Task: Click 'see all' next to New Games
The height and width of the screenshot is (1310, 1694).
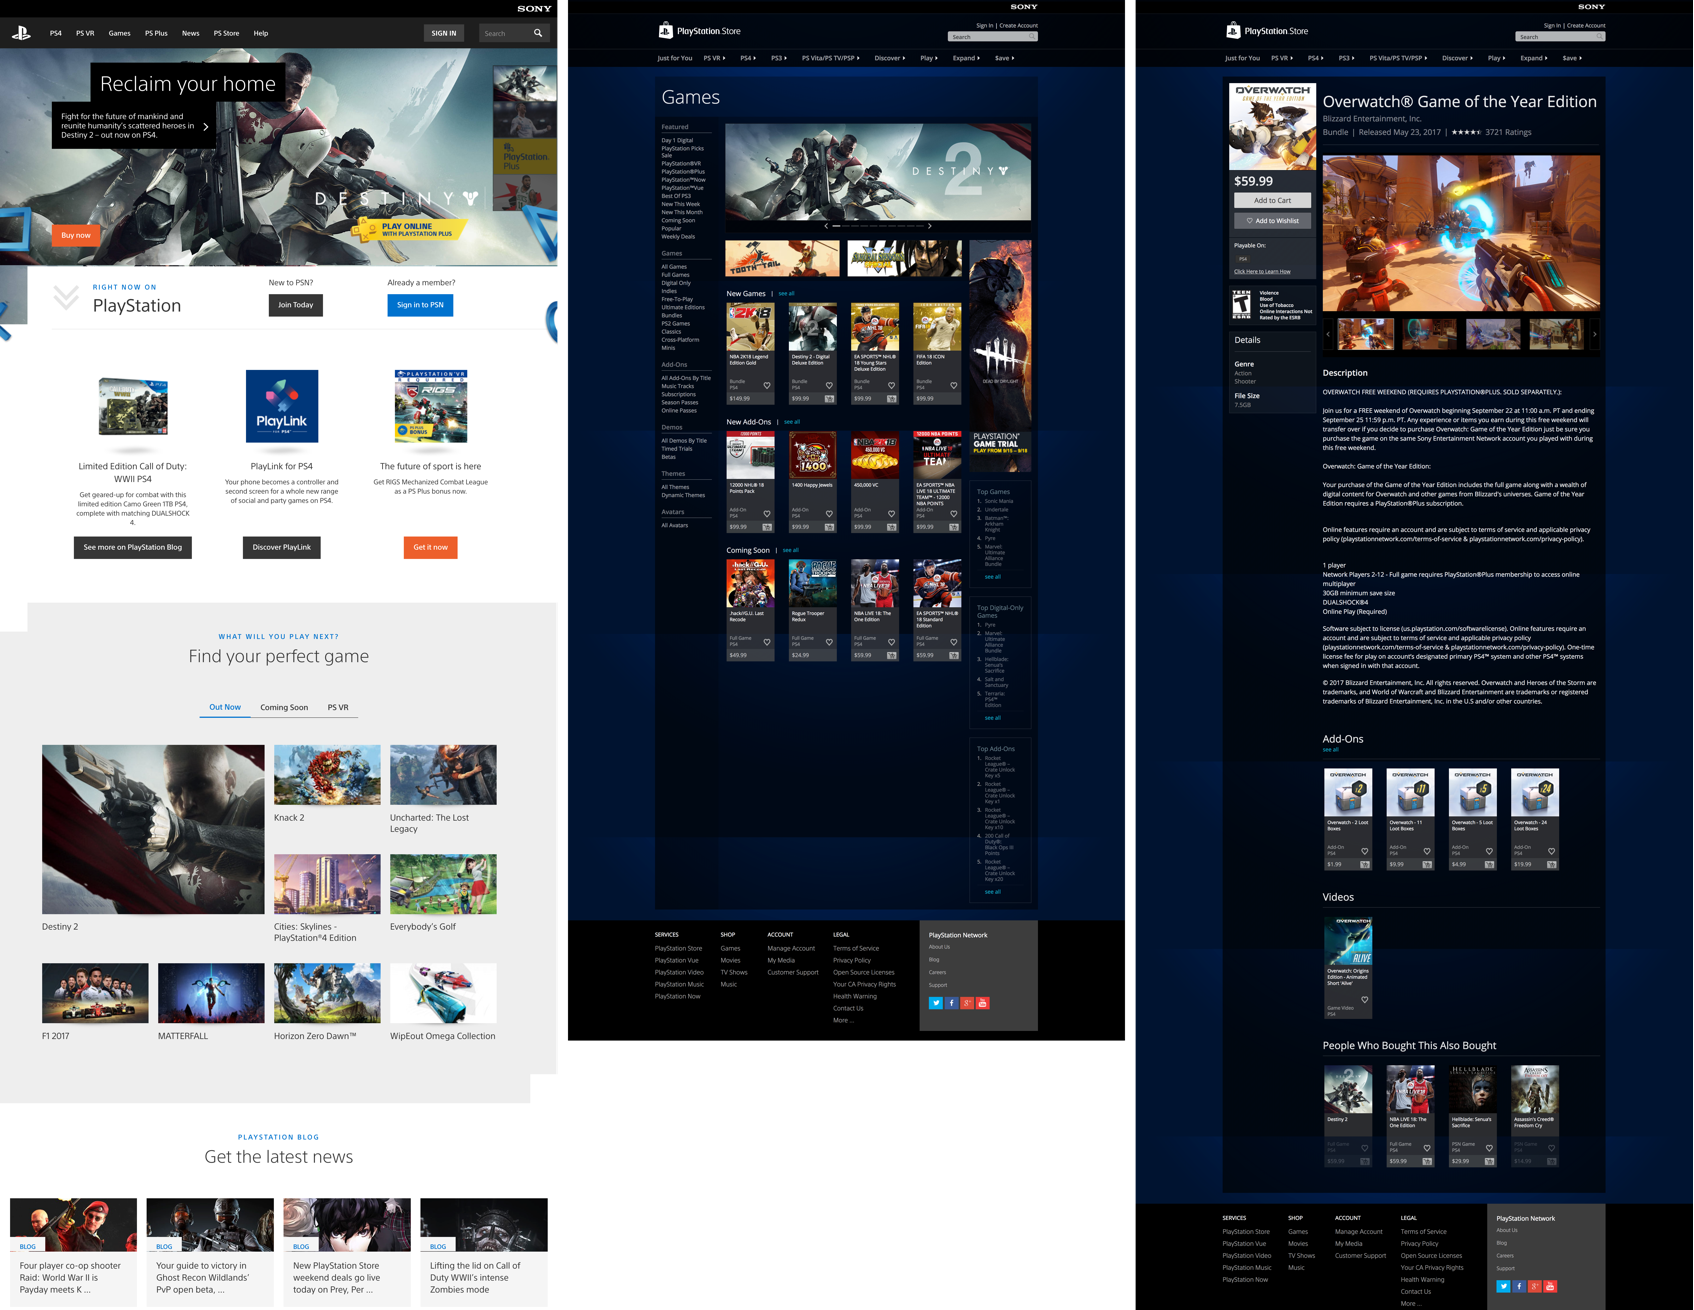Action: tap(786, 294)
